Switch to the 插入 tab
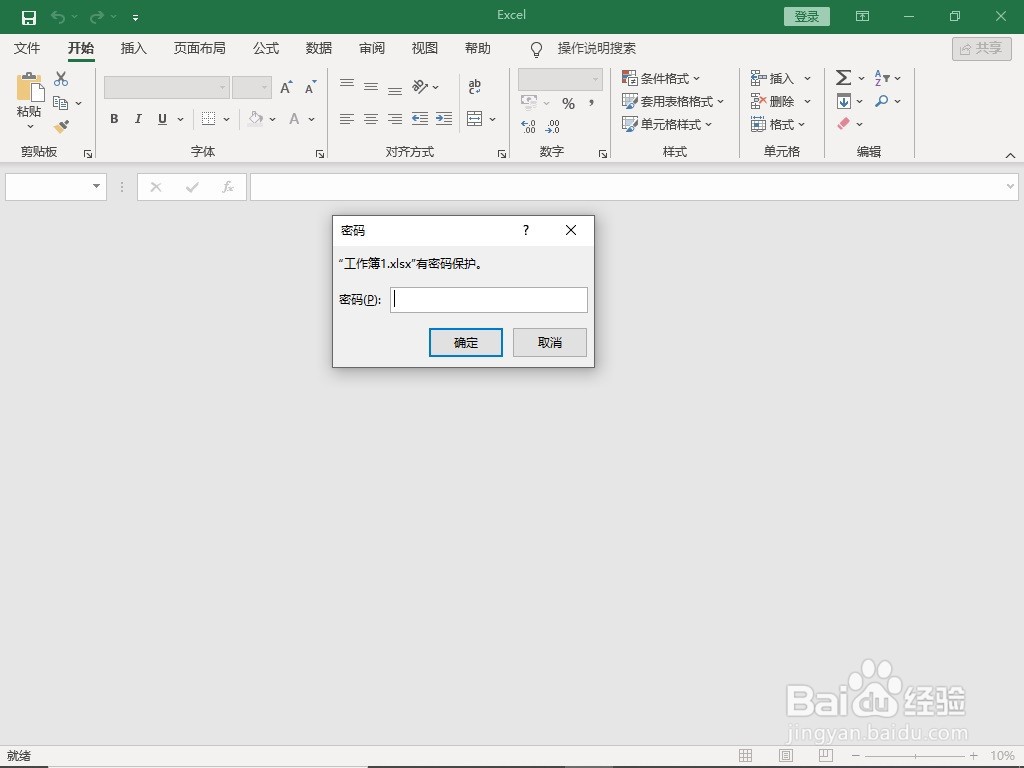 coord(134,48)
